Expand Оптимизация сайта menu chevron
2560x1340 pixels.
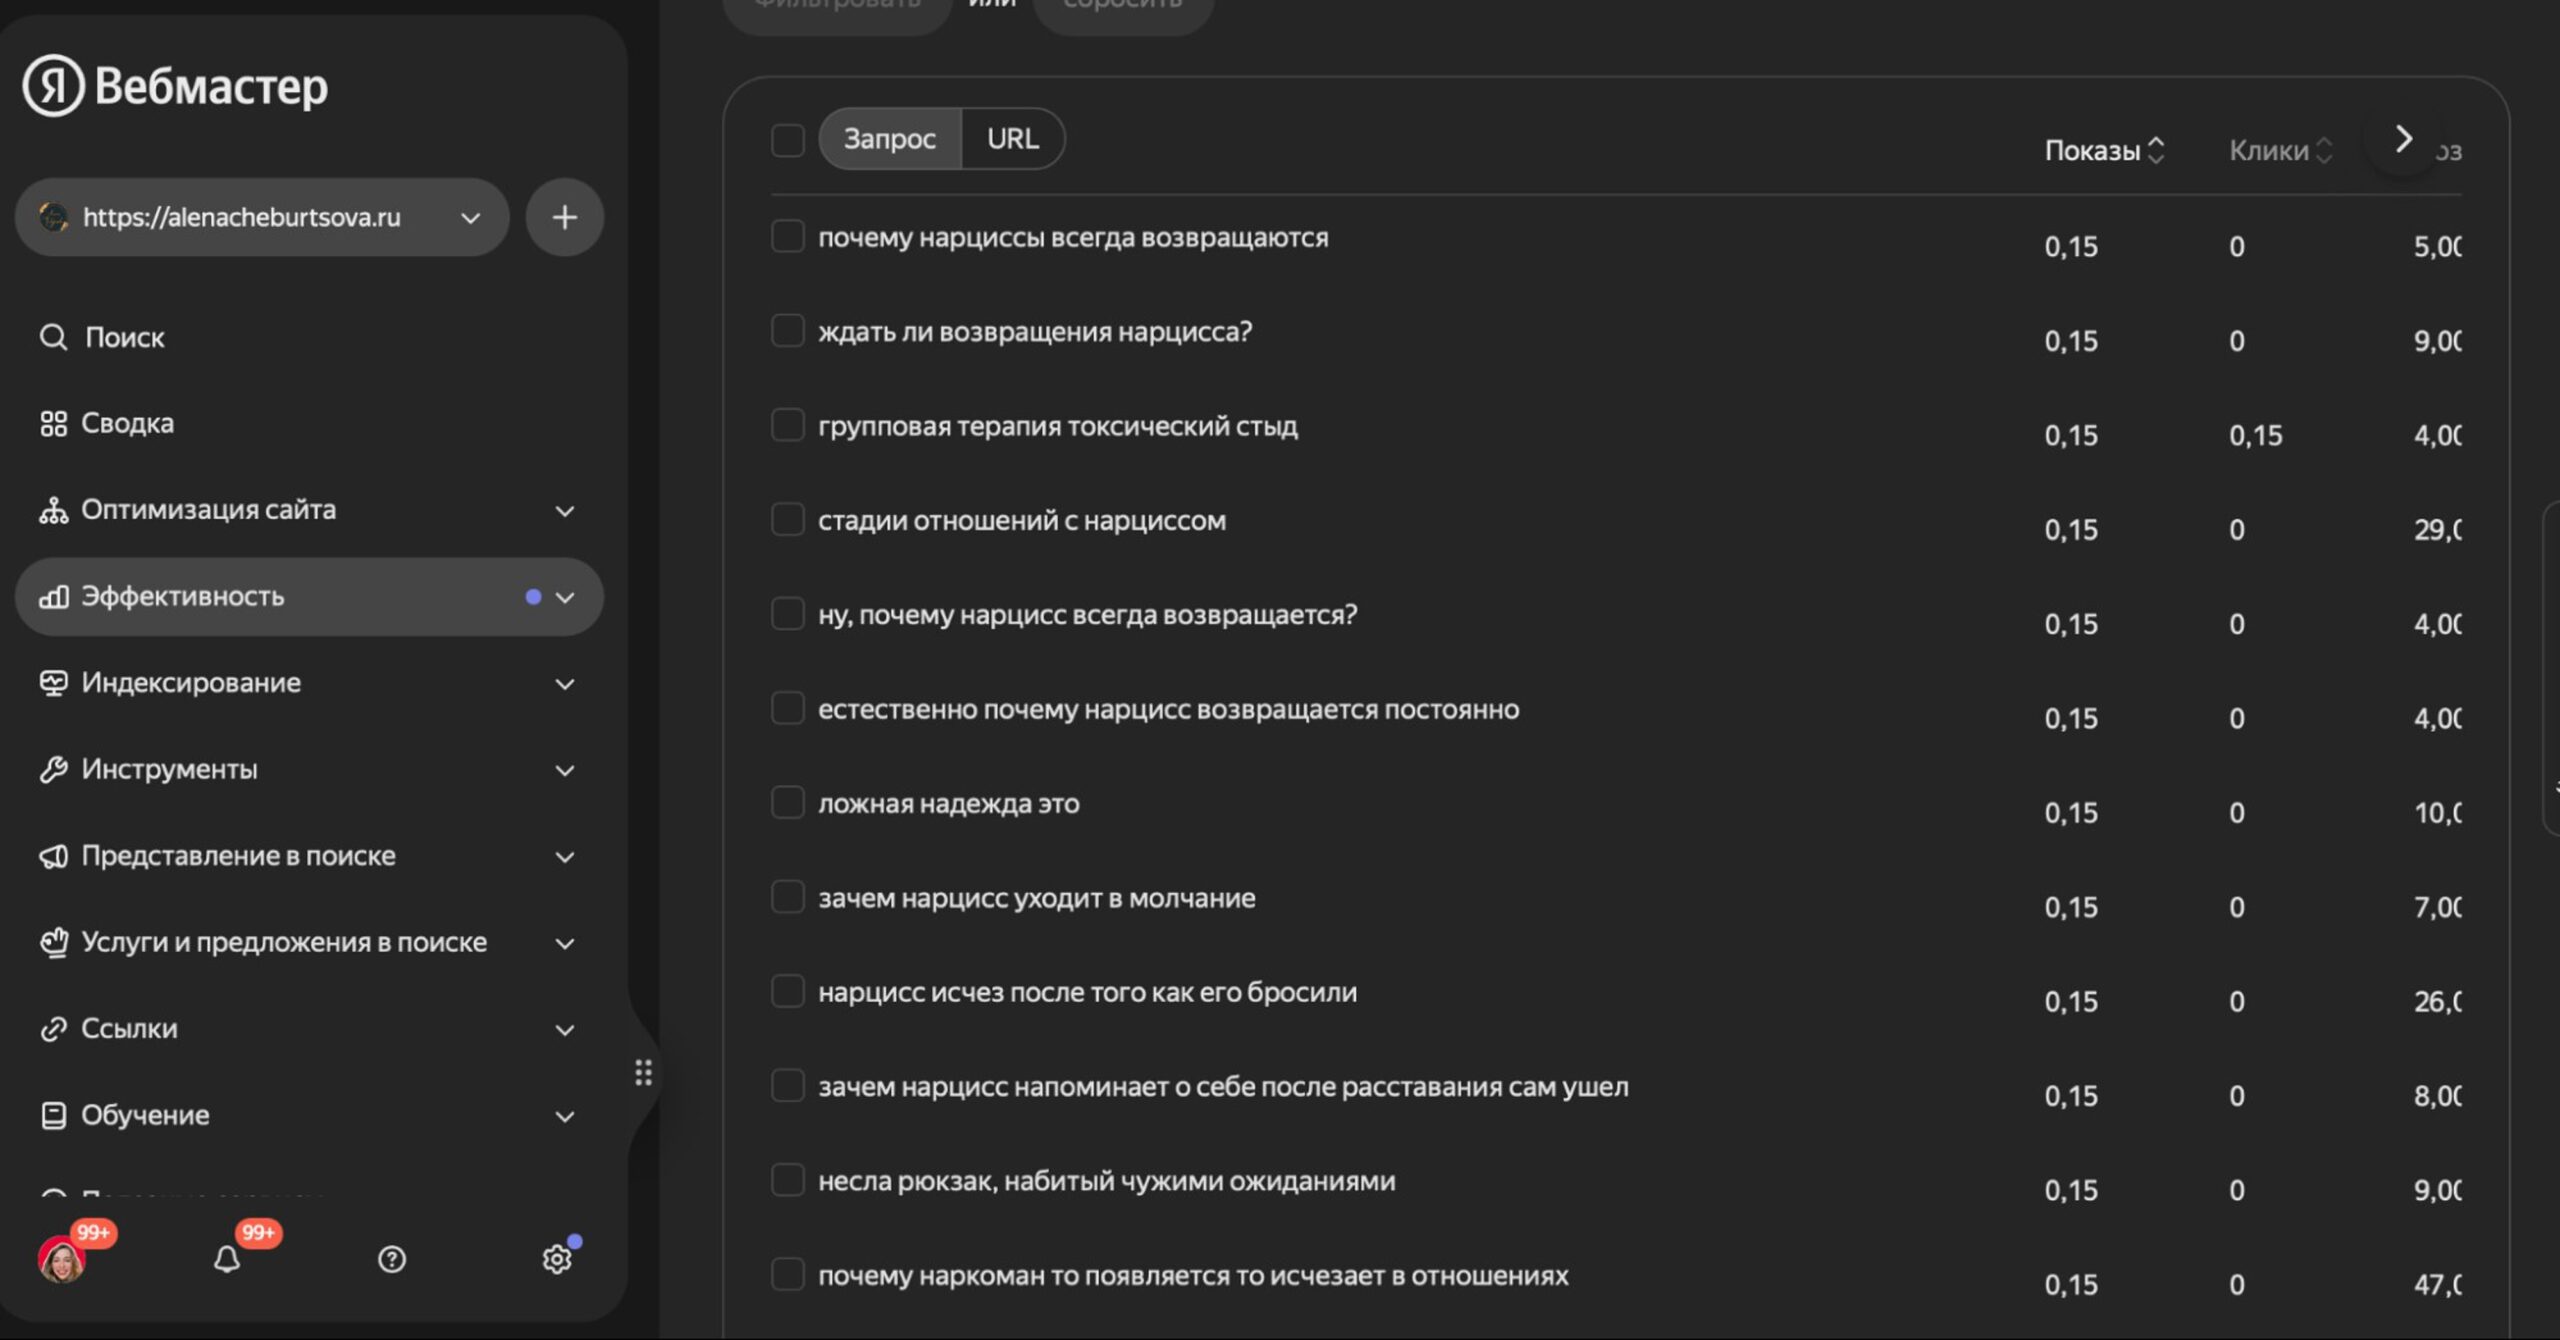tap(565, 511)
